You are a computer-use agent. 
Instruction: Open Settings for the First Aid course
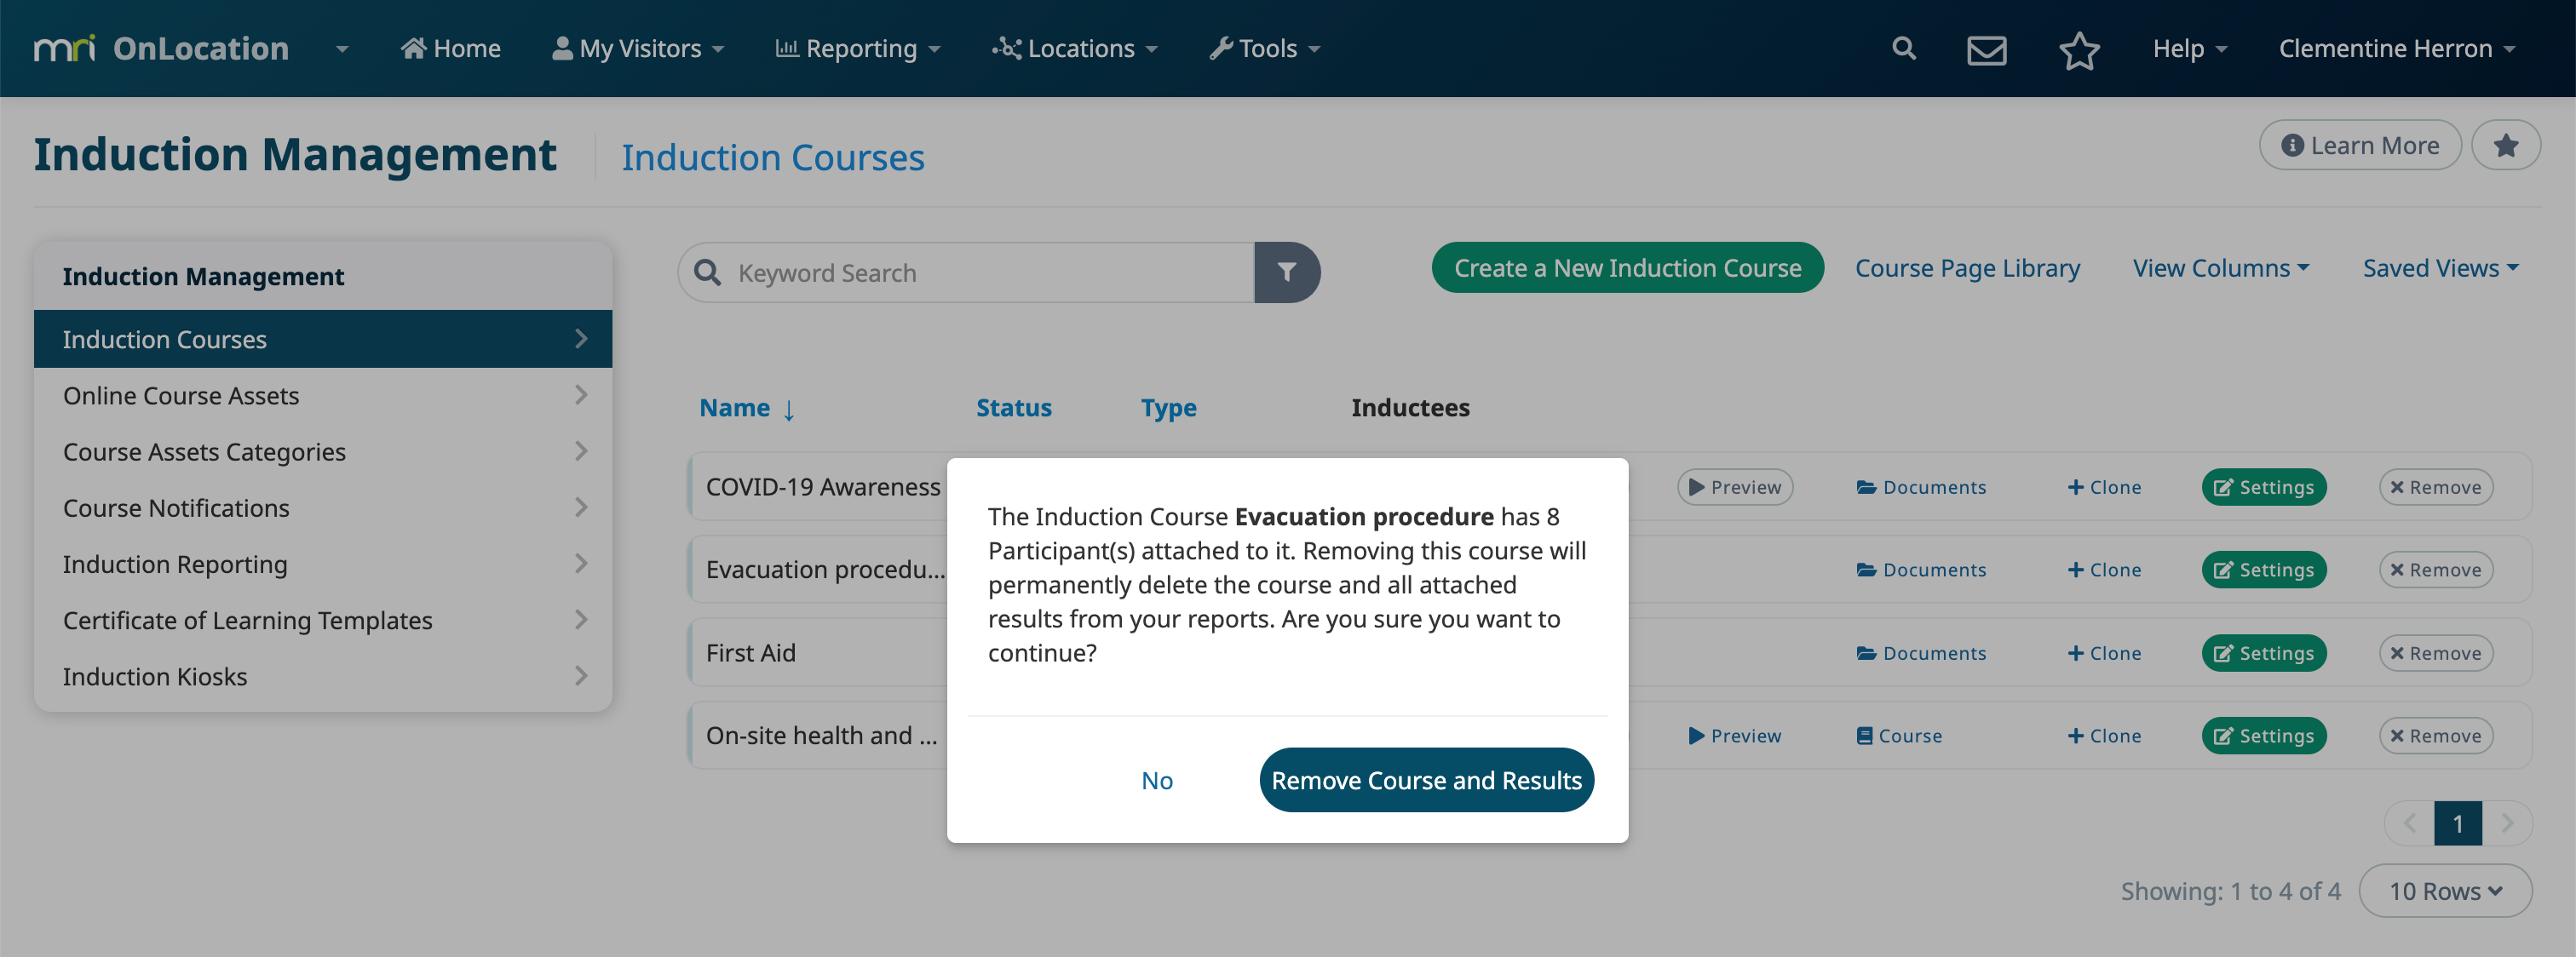pos(2264,653)
